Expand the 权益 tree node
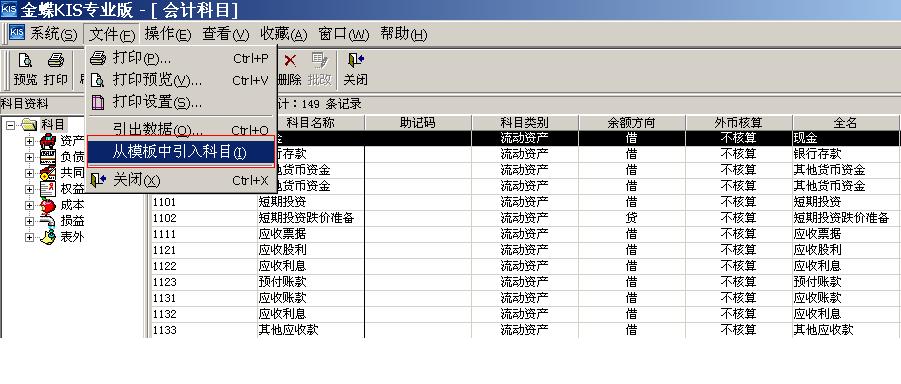 click(x=29, y=190)
